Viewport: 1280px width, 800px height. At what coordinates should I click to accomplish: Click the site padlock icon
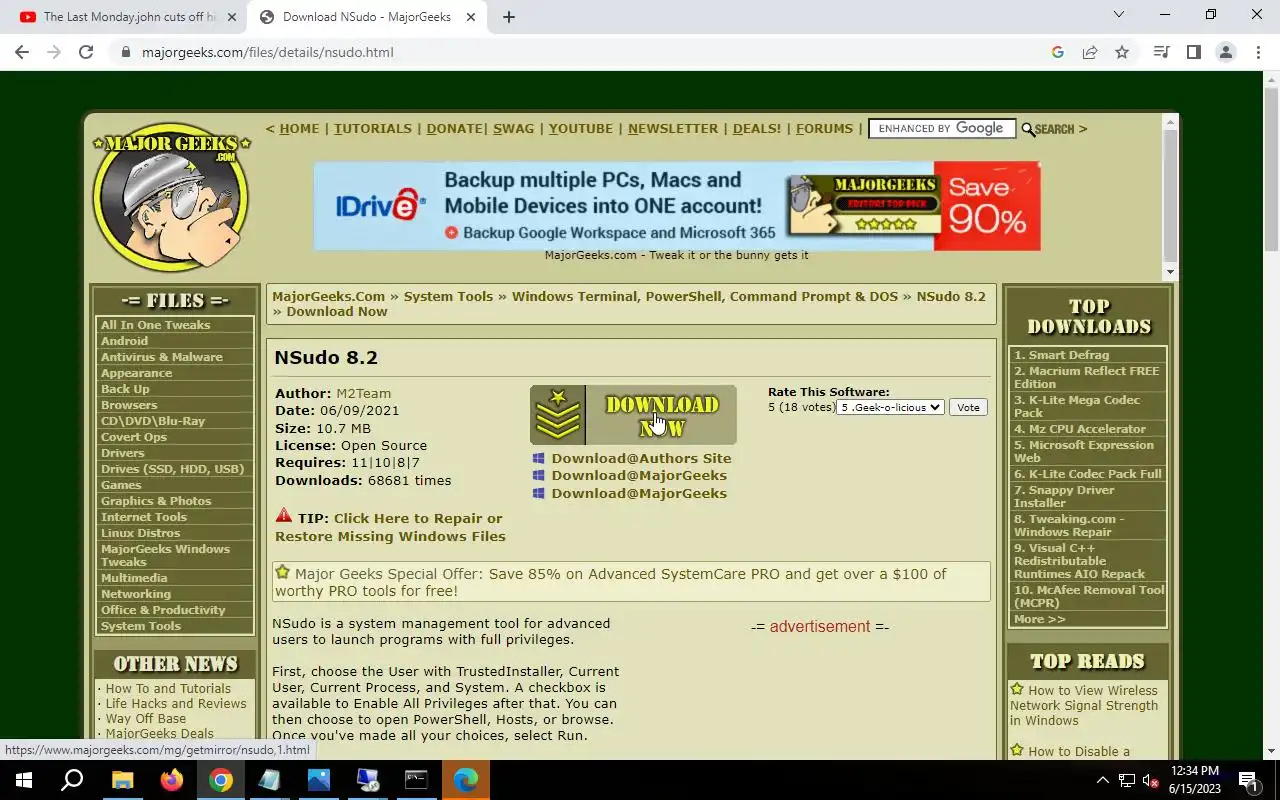click(126, 52)
